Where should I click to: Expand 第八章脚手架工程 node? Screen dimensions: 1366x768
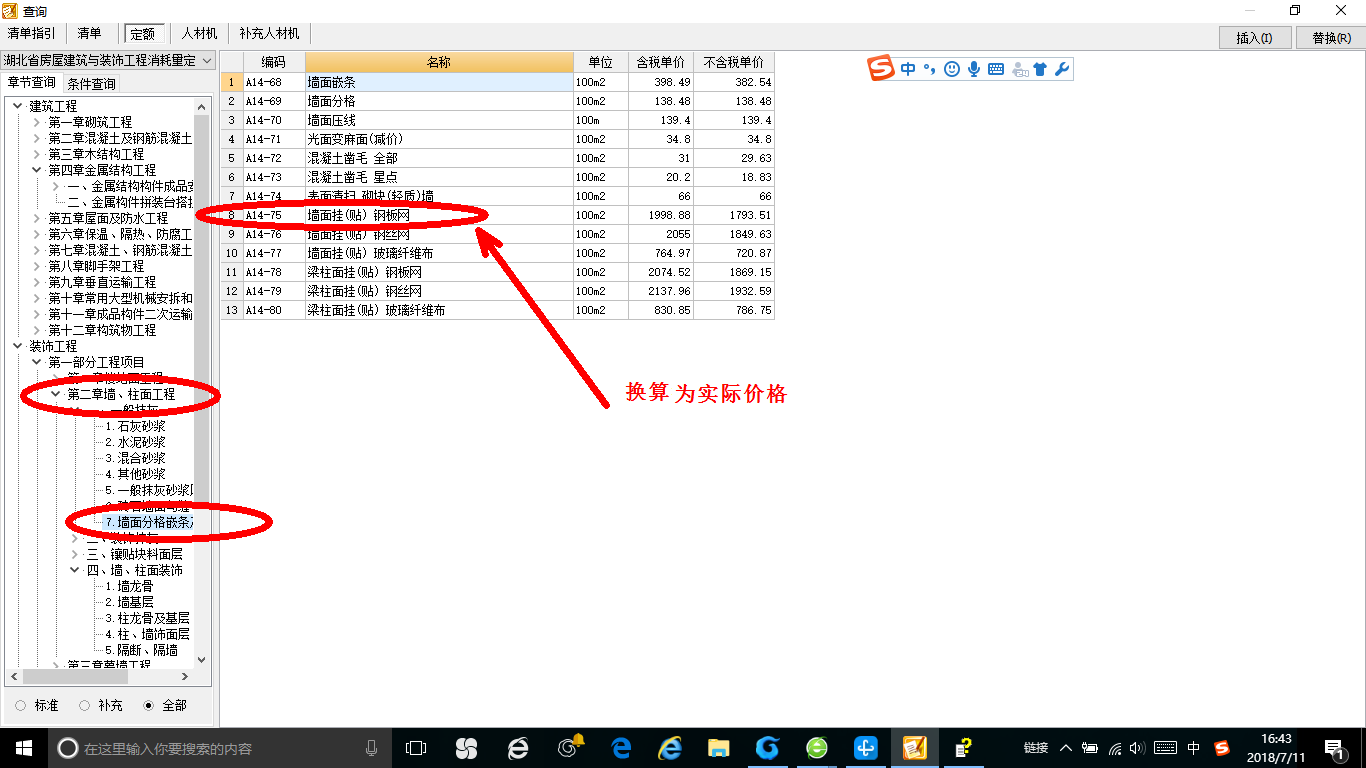point(37,266)
